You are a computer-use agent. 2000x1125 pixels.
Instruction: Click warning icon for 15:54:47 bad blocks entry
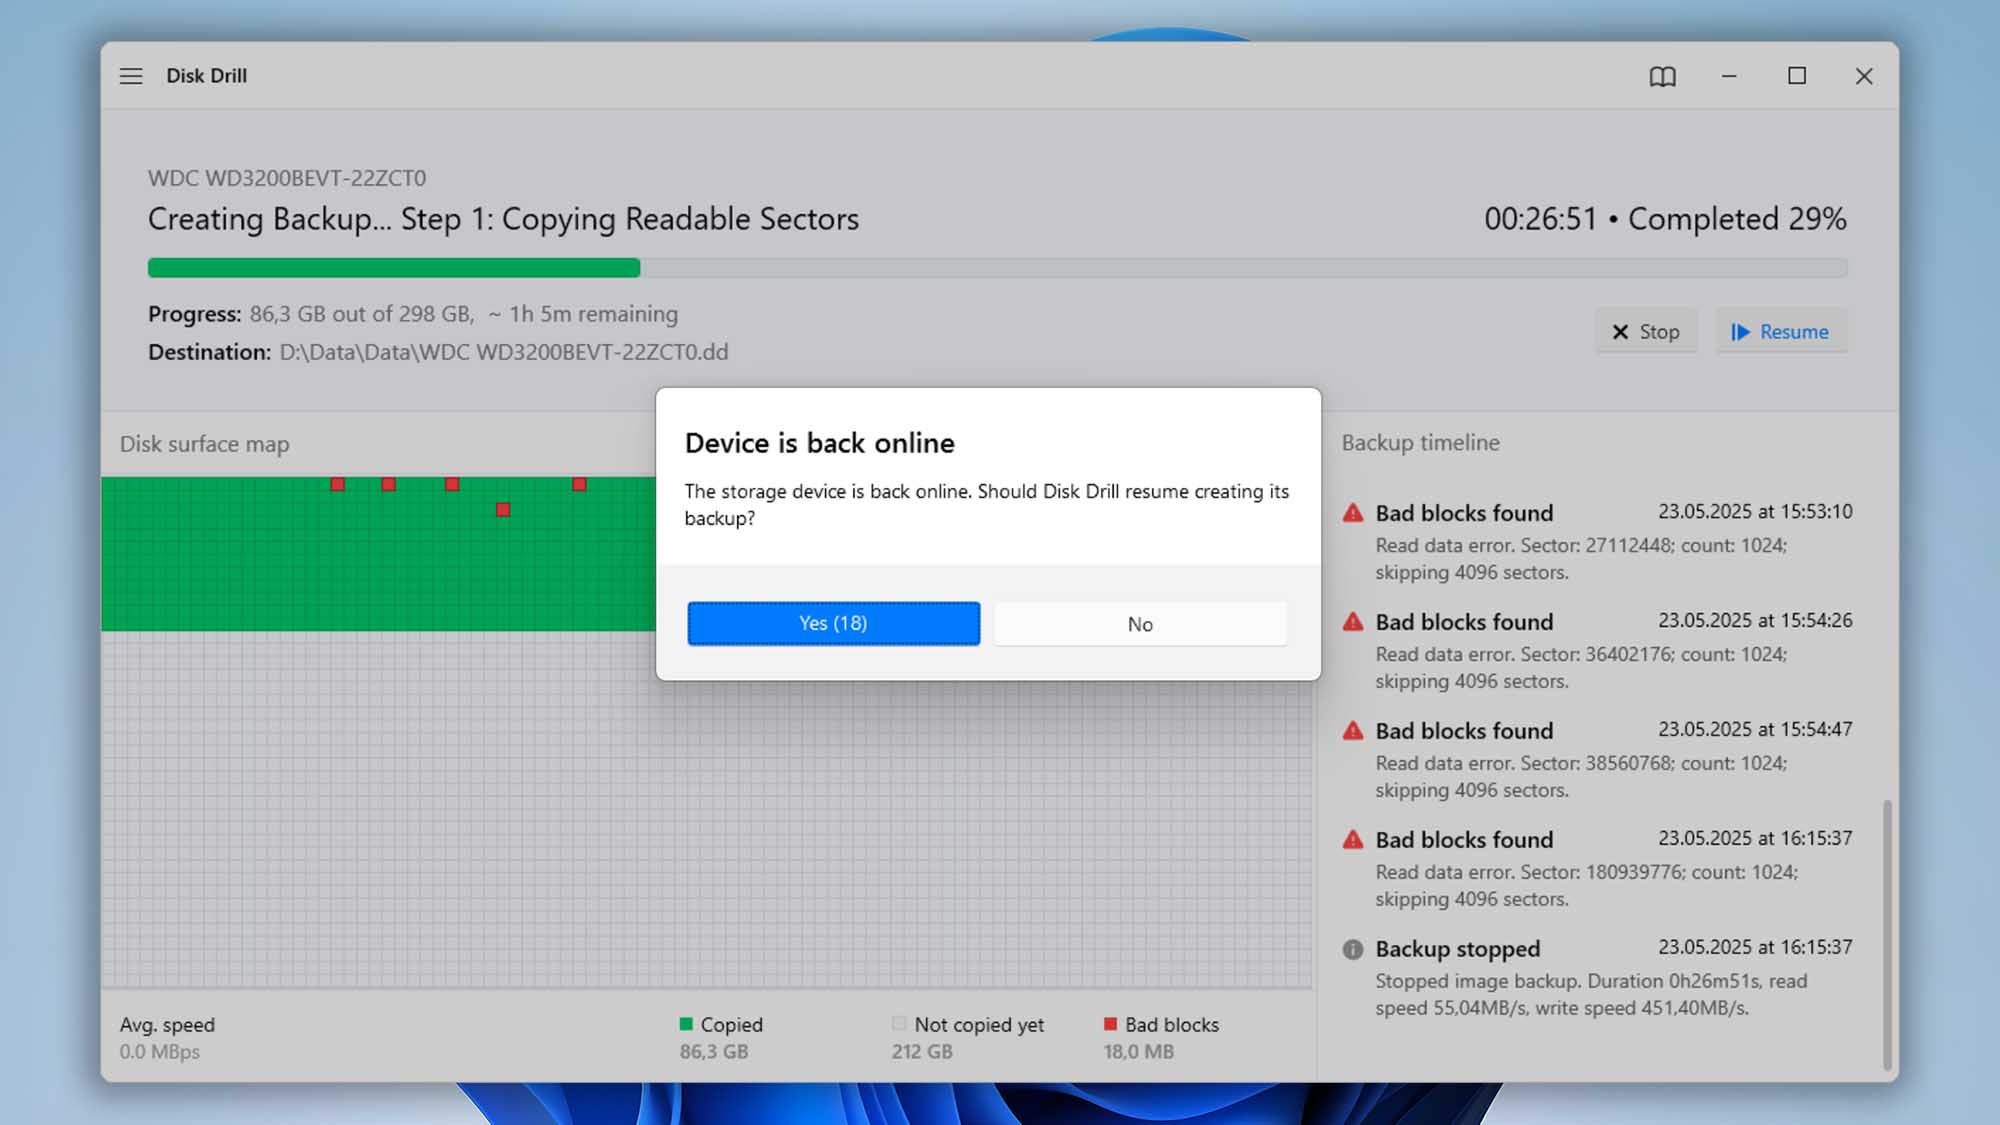click(1353, 731)
